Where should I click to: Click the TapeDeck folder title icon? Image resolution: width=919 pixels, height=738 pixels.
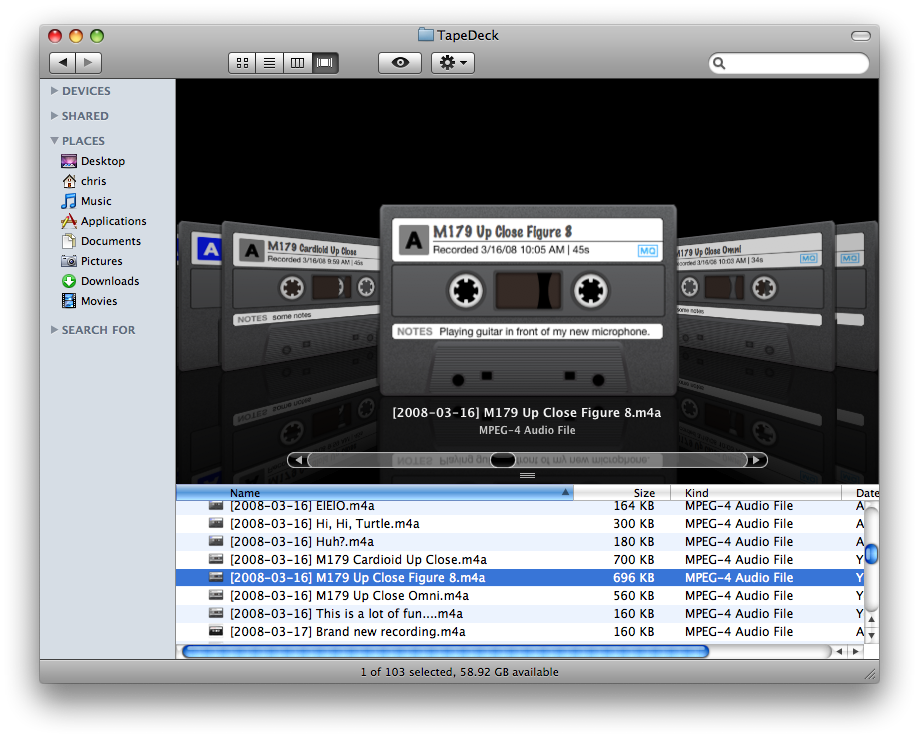coord(426,35)
